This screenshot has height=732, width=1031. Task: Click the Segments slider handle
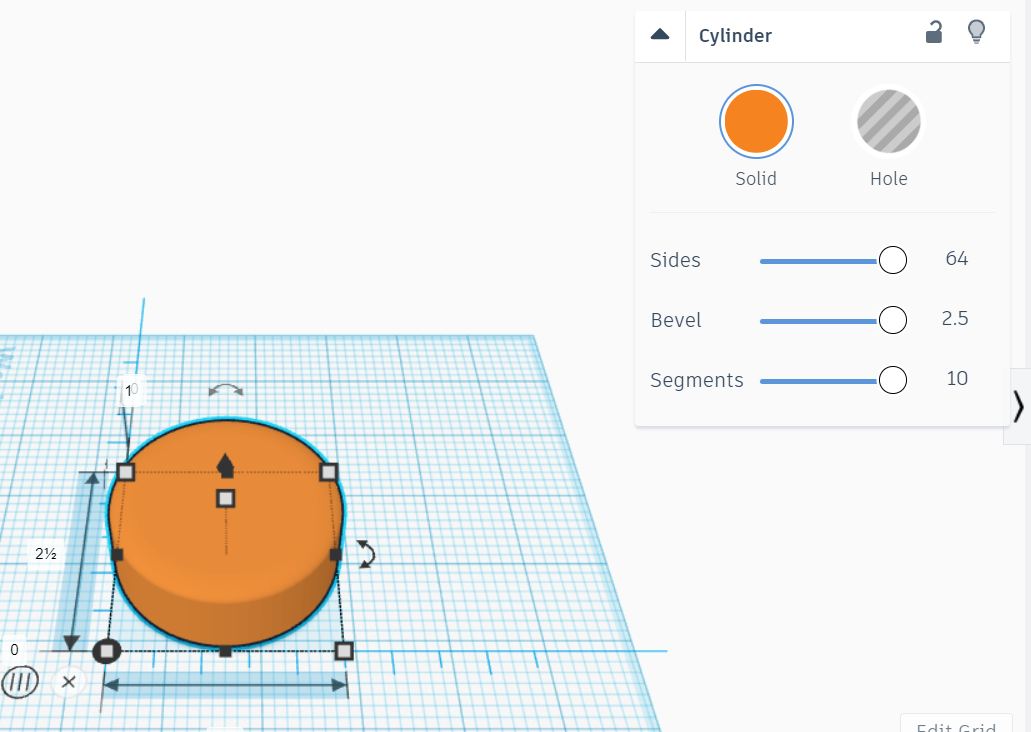click(892, 380)
